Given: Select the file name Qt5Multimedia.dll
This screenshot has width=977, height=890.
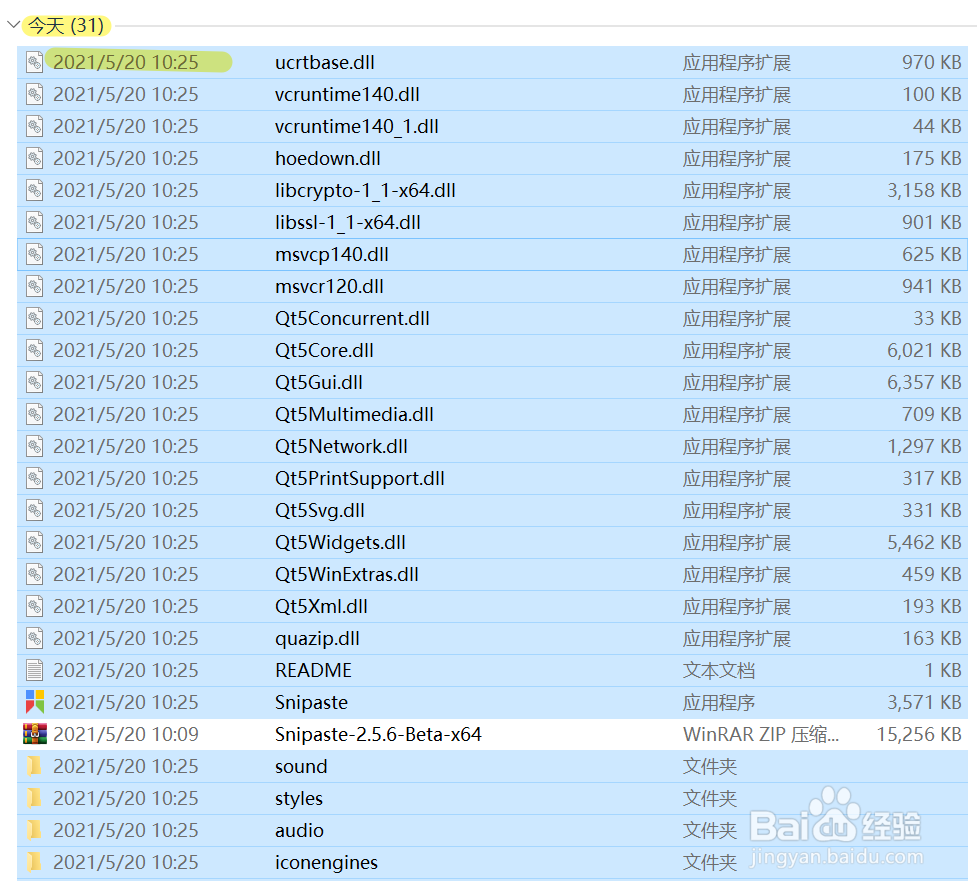Looking at the screenshot, I should pos(354,414).
